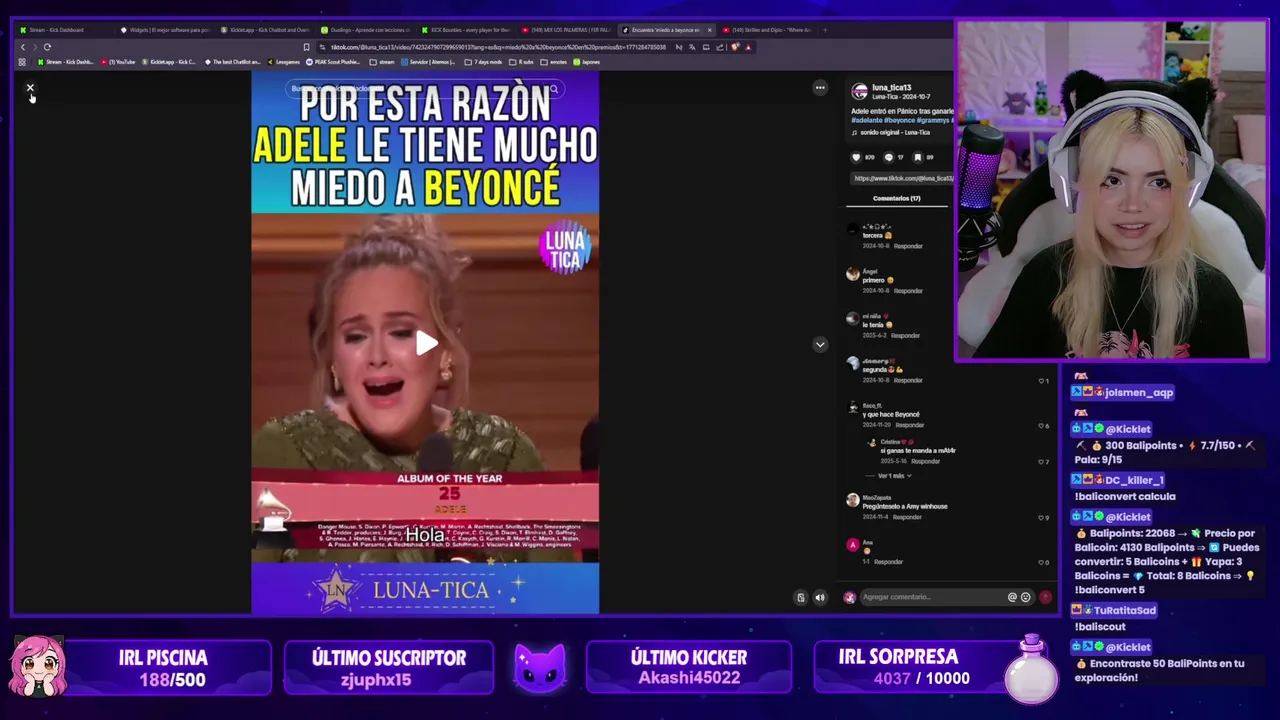
Task: Click the address bar bookmark icon
Action: coord(306,47)
